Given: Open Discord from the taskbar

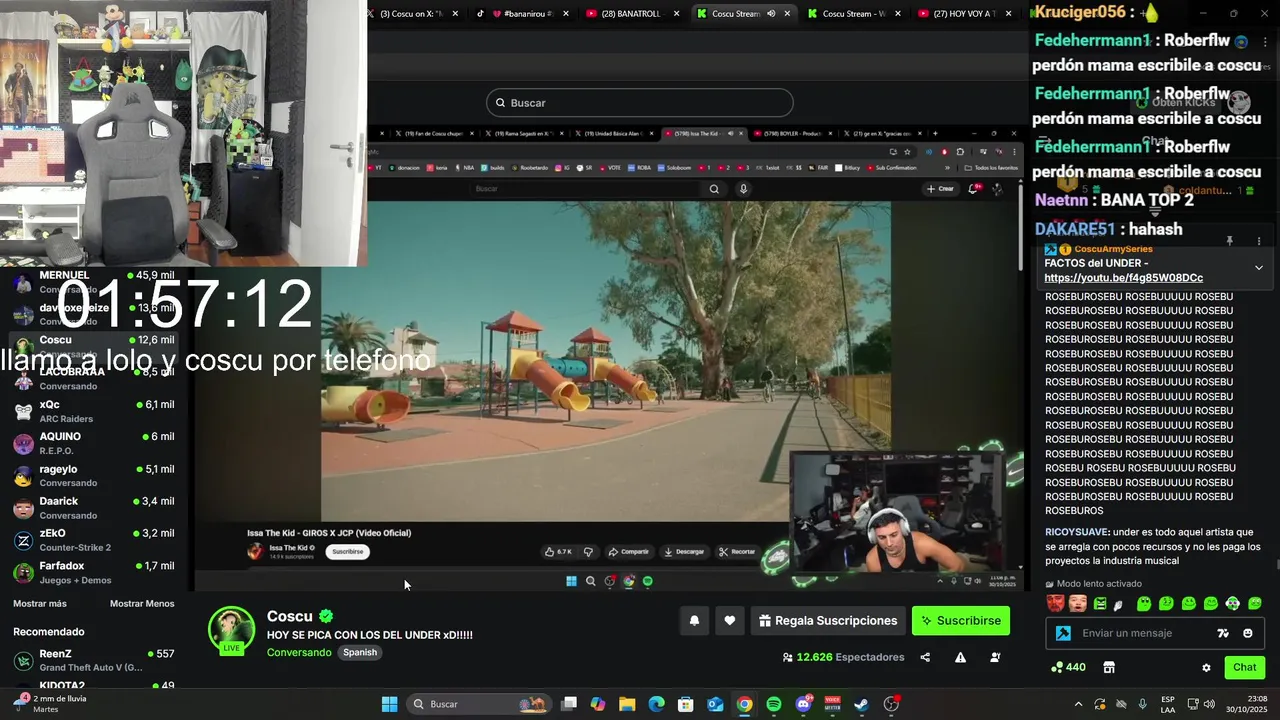Looking at the screenshot, I should click(803, 704).
